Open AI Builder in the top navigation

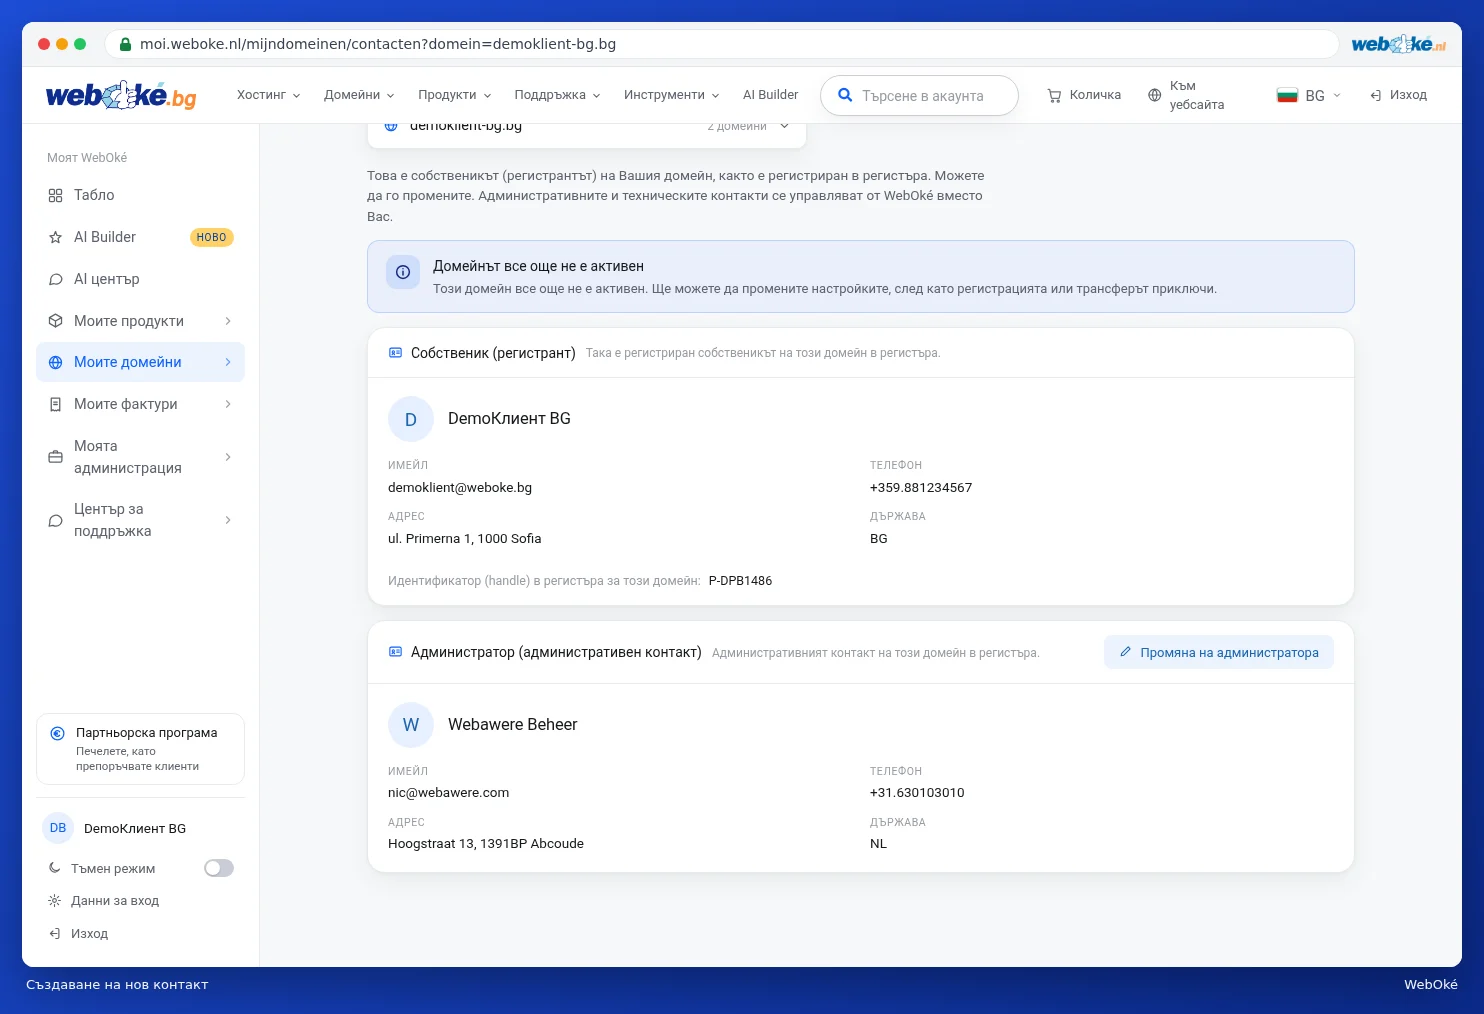[771, 95]
